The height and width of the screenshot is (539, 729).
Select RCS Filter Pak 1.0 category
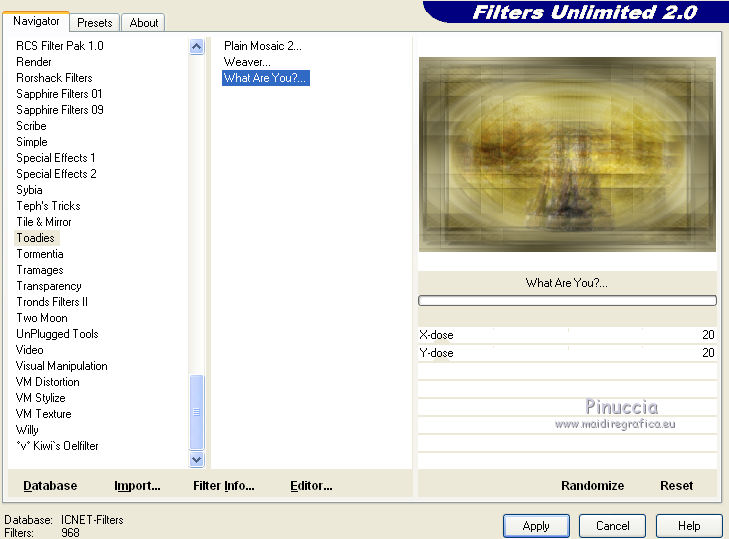coord(60,46)
